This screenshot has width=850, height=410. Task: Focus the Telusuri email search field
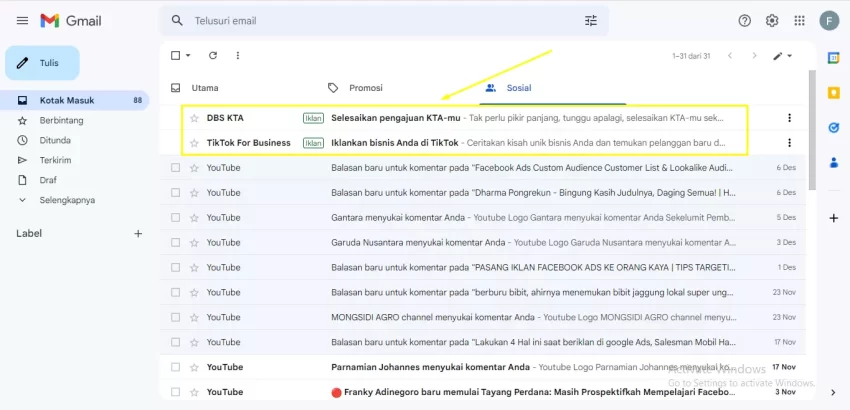[385, 21]
